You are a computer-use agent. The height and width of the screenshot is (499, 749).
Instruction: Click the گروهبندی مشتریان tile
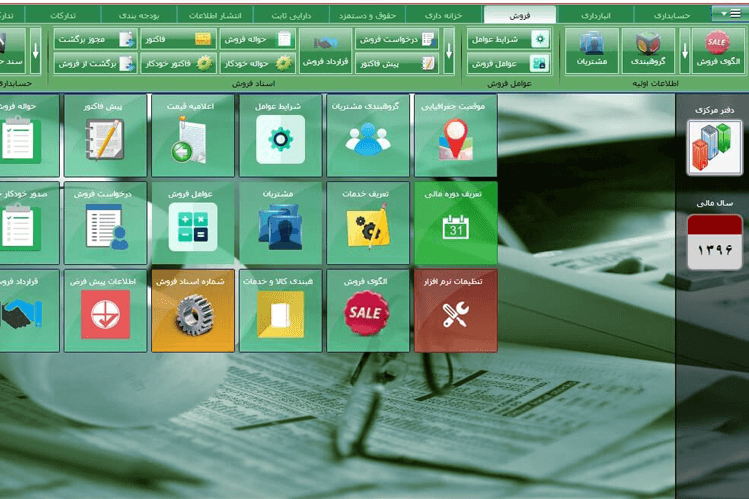(x=368, y=136)
